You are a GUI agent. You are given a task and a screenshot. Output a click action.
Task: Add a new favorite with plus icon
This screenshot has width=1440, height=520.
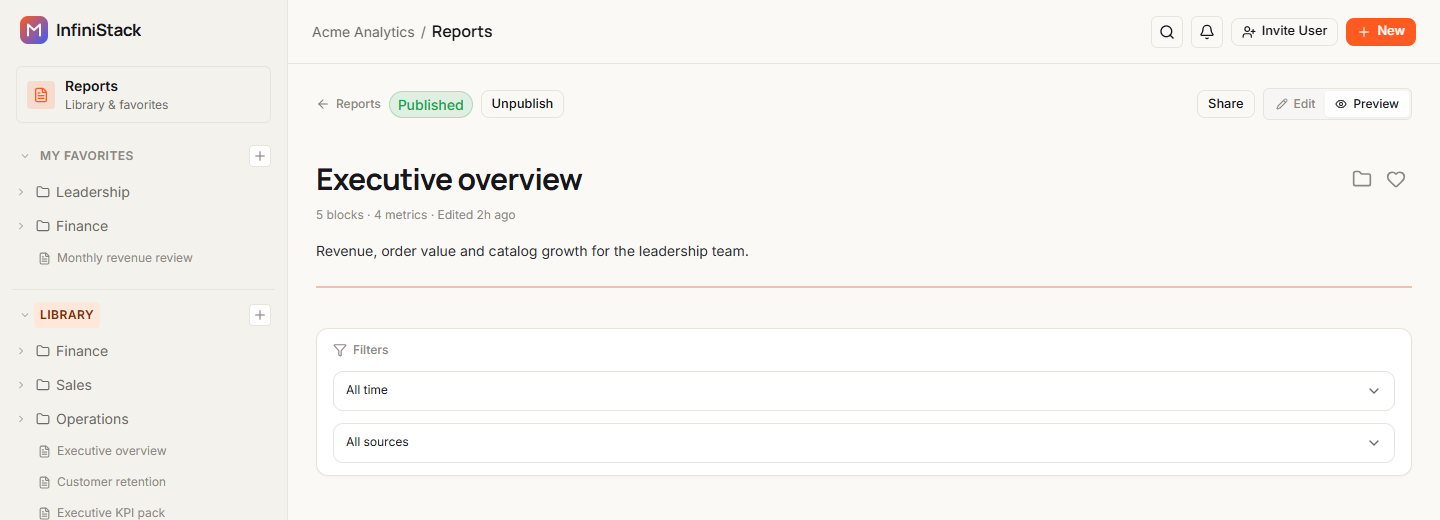tap(260, 156)
